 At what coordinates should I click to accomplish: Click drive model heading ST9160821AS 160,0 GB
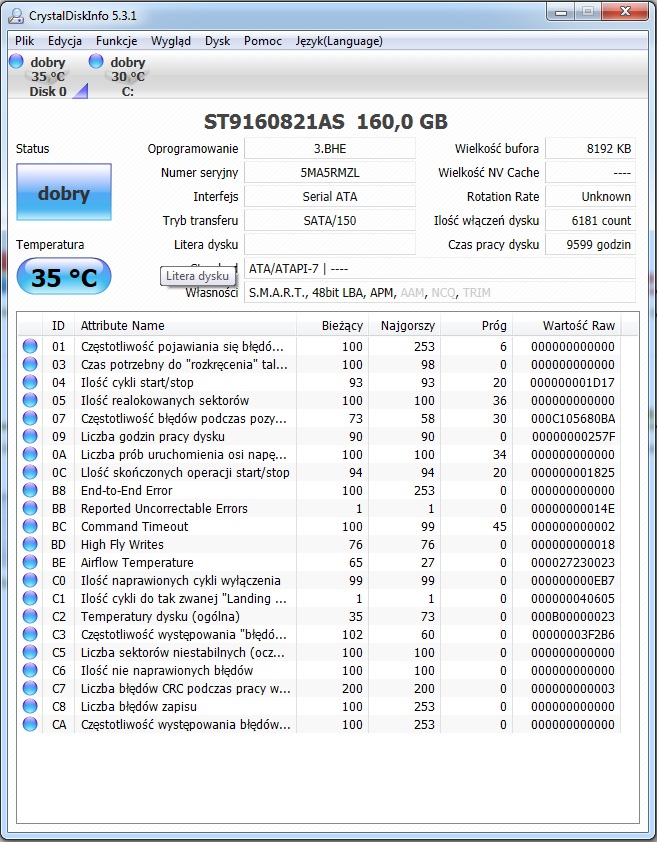[326, 122]
